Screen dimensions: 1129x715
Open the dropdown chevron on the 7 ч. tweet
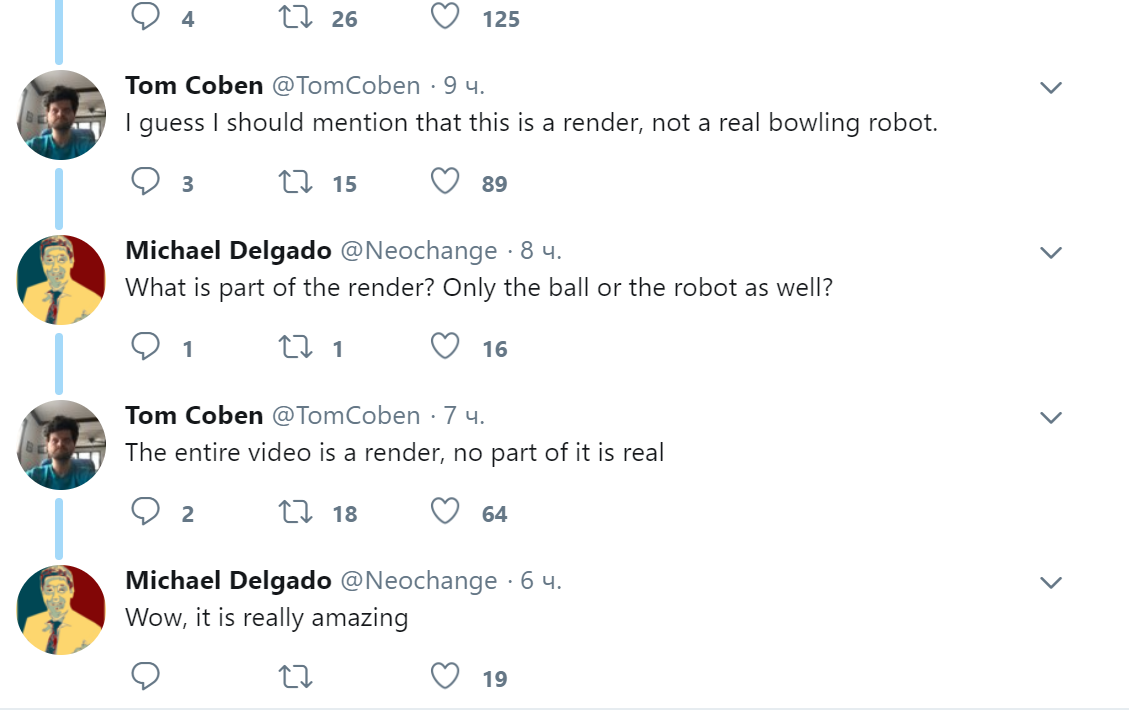(1050, 418)
